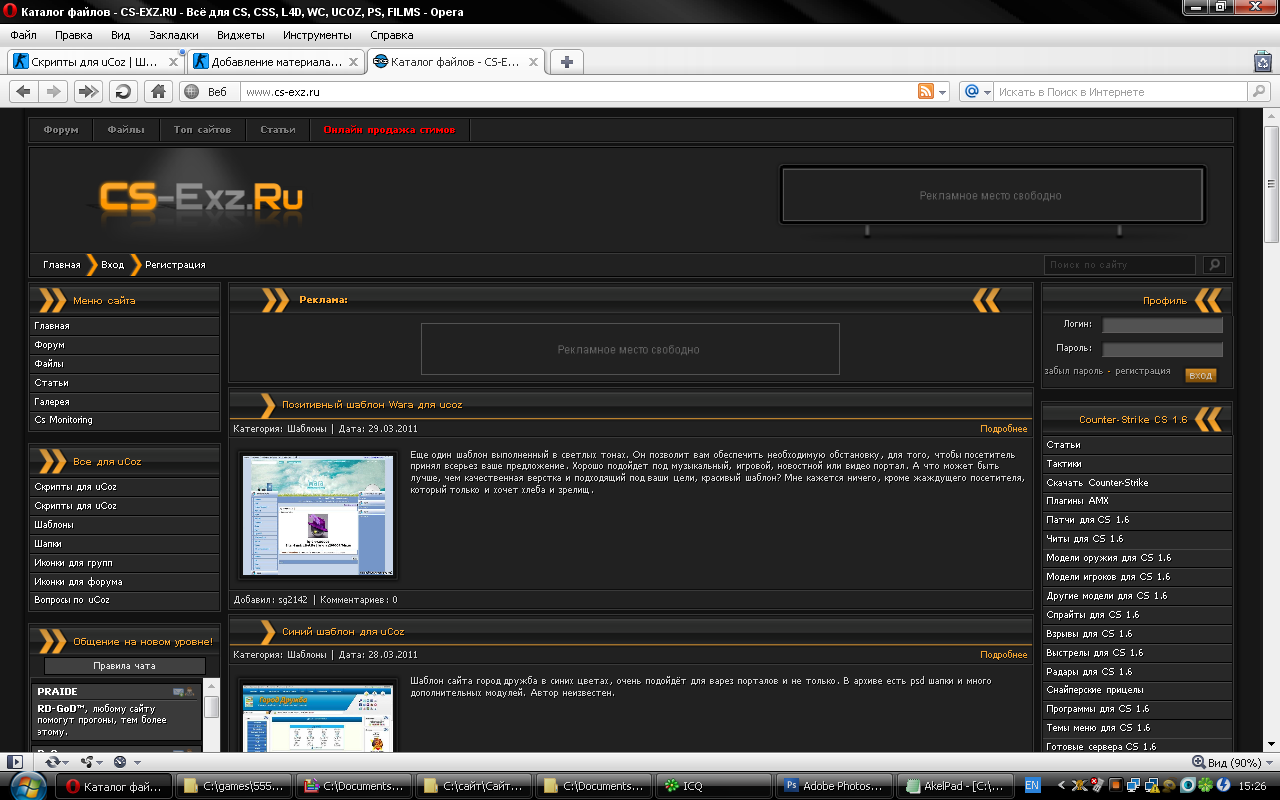This screenshot has height=800, width=1280.
Task: Click into the Логин input field
Action: click(x=1162, y=325)
